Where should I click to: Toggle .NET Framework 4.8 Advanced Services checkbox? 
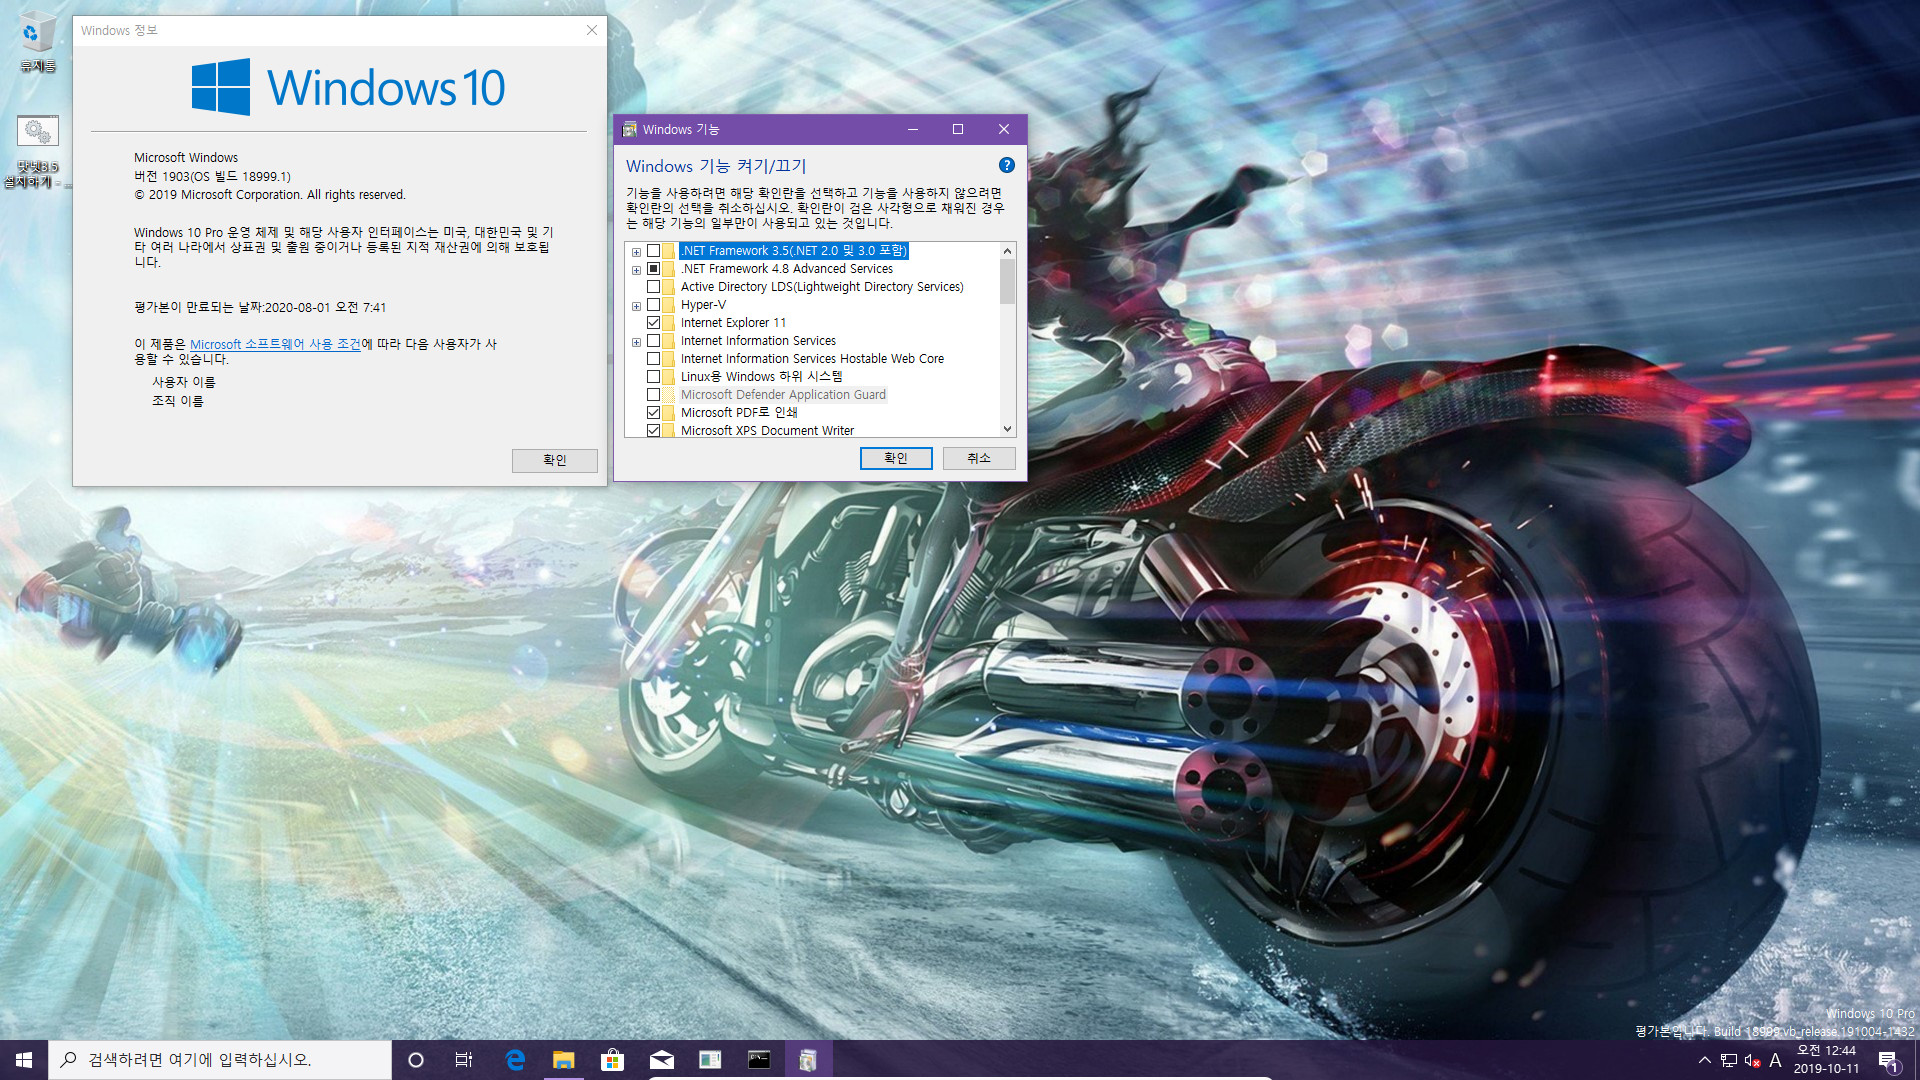pyautogui.click(x=653, y=269)
